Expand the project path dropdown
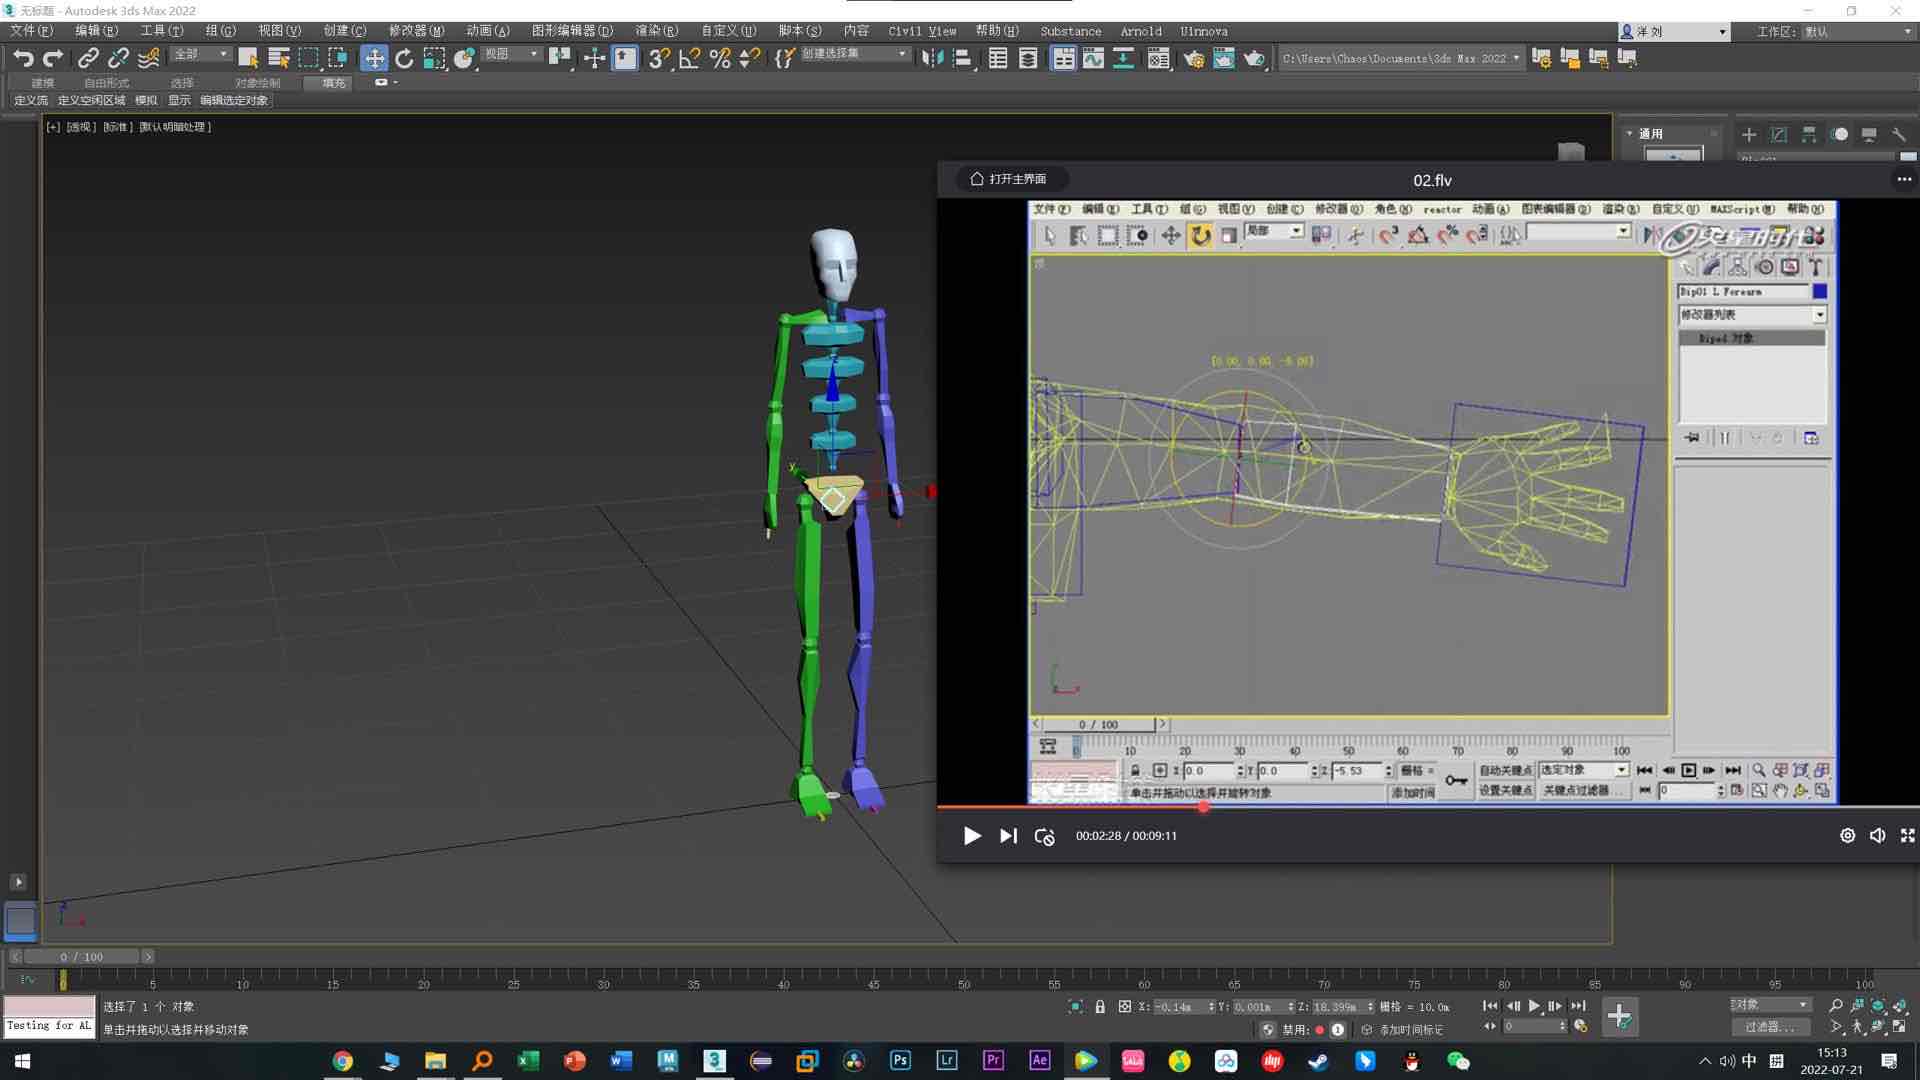 (x=1516, y=58)
